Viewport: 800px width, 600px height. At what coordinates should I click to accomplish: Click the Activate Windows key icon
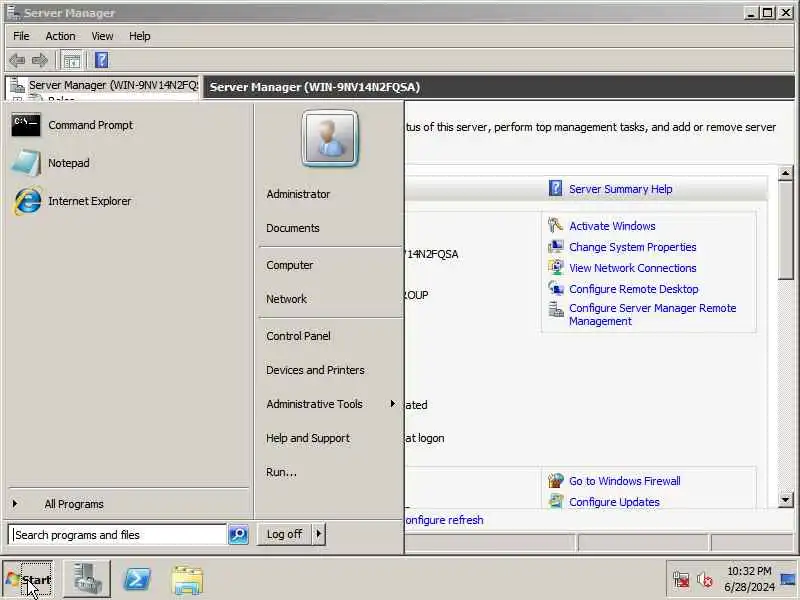coord(555,225)
